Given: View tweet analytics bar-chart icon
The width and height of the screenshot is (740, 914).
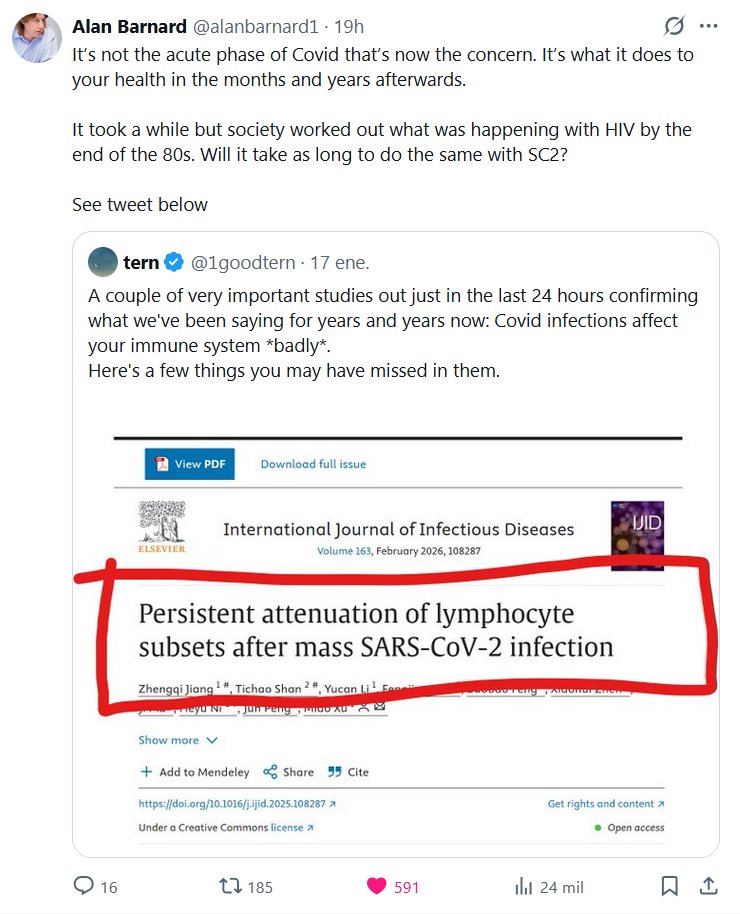Looking at the screenshot, I should [x=522, y=886].
